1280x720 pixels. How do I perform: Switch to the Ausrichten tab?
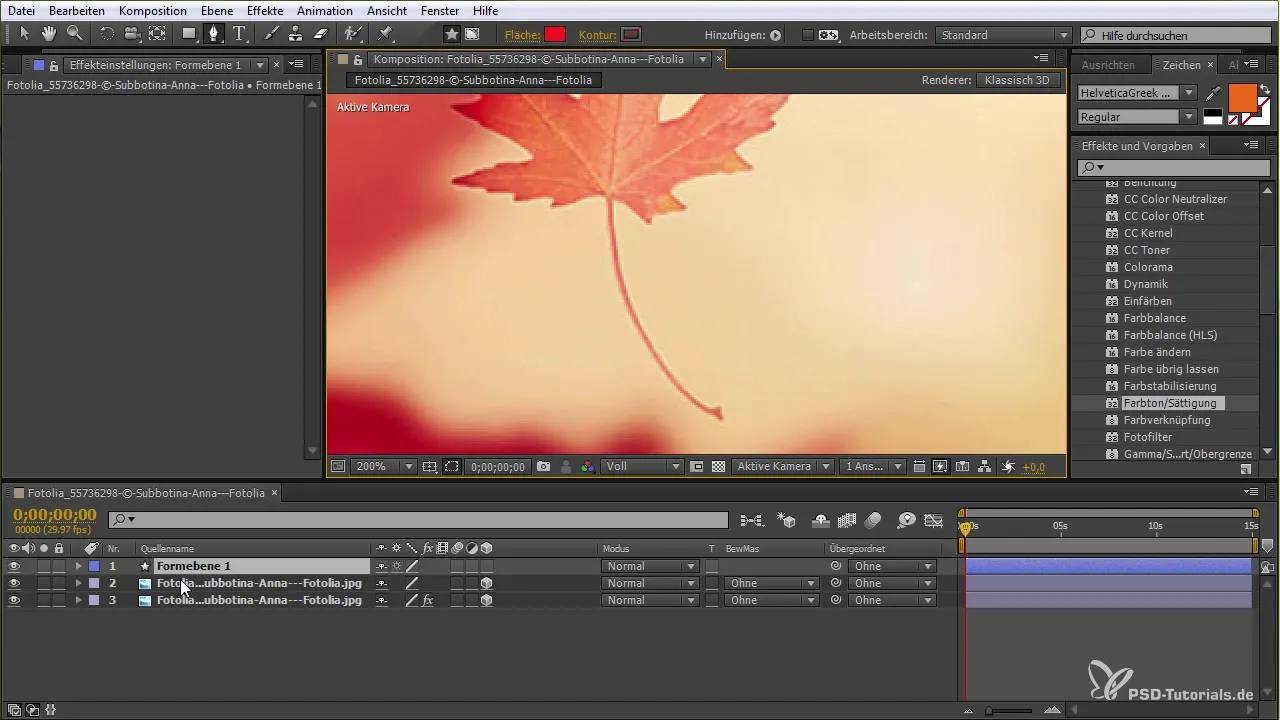pyautogui.click(x=1108, y=65)
